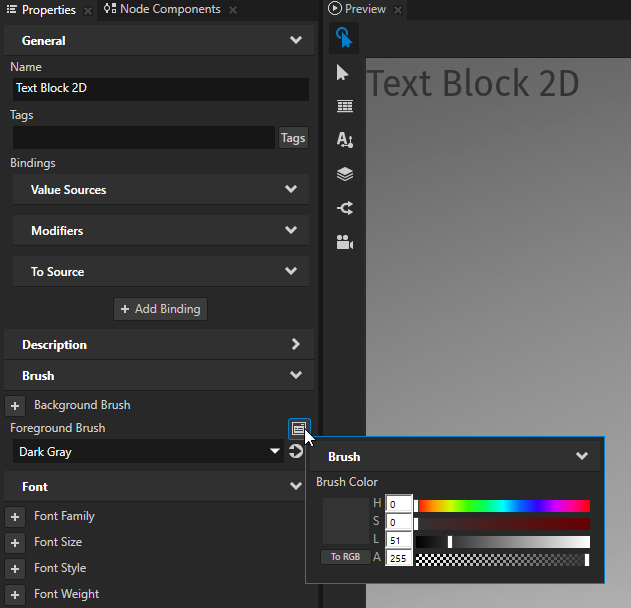Image resolution: width=631 pixels, height=608 pixels.
Task: Select the interact mode tool in Preview
Action: coord(344,39)
